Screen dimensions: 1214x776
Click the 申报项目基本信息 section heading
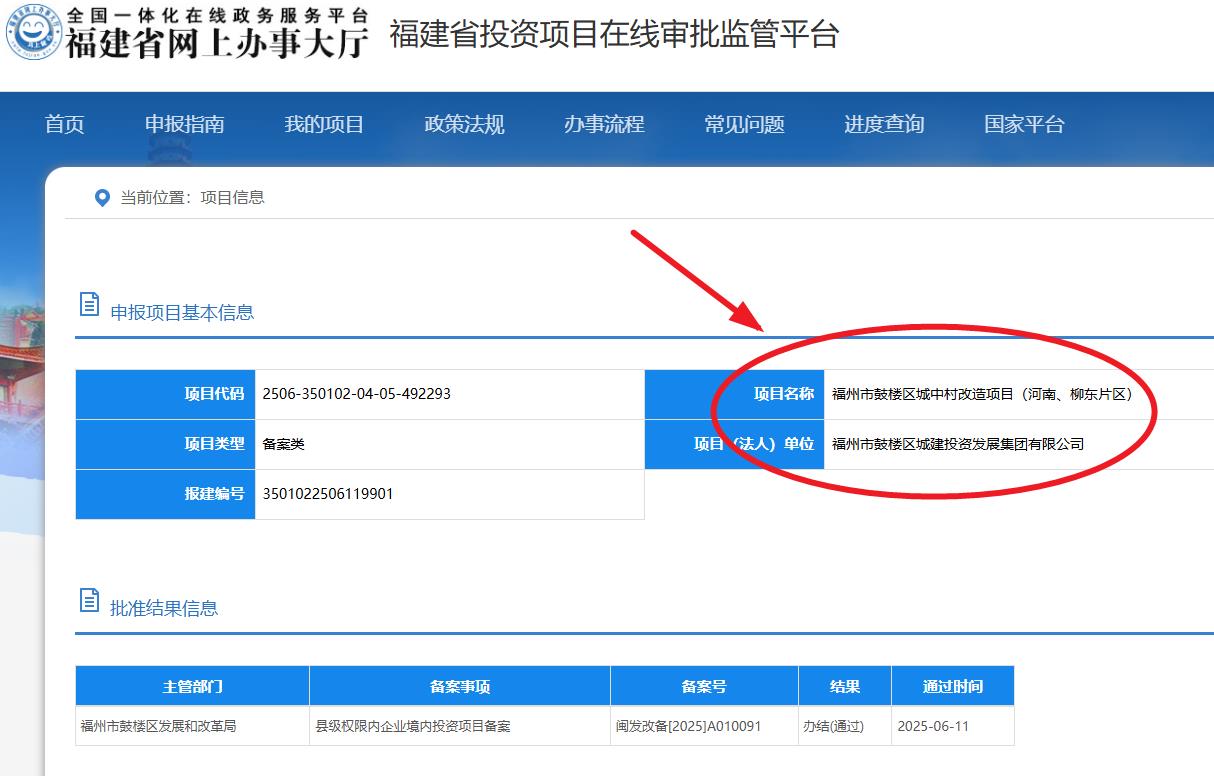(x=182, y=312)
